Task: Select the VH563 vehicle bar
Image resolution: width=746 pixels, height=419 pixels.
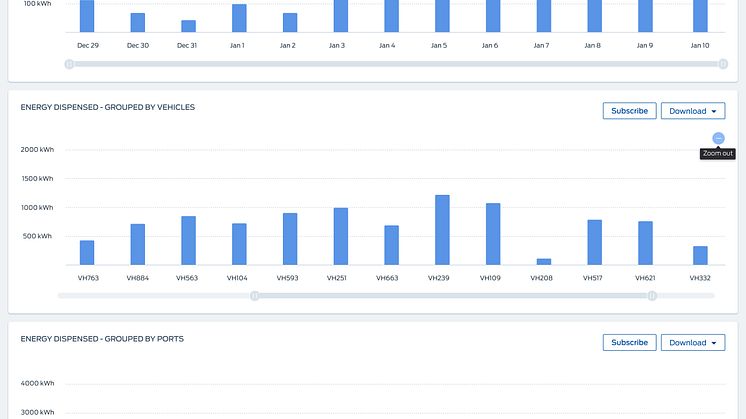Action: pyautogui.click(x=188, y=240)
